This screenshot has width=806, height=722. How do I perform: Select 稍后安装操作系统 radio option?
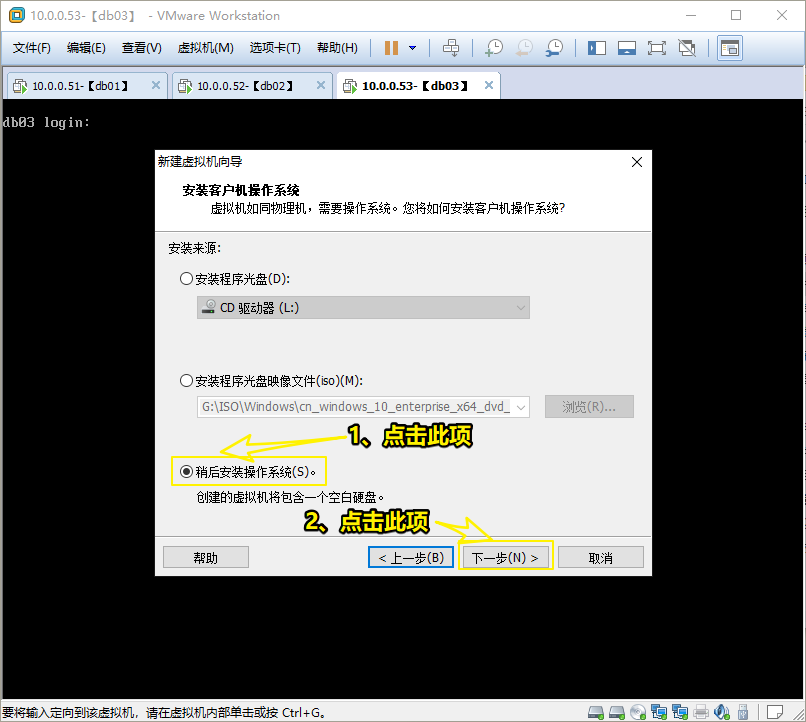188,470
